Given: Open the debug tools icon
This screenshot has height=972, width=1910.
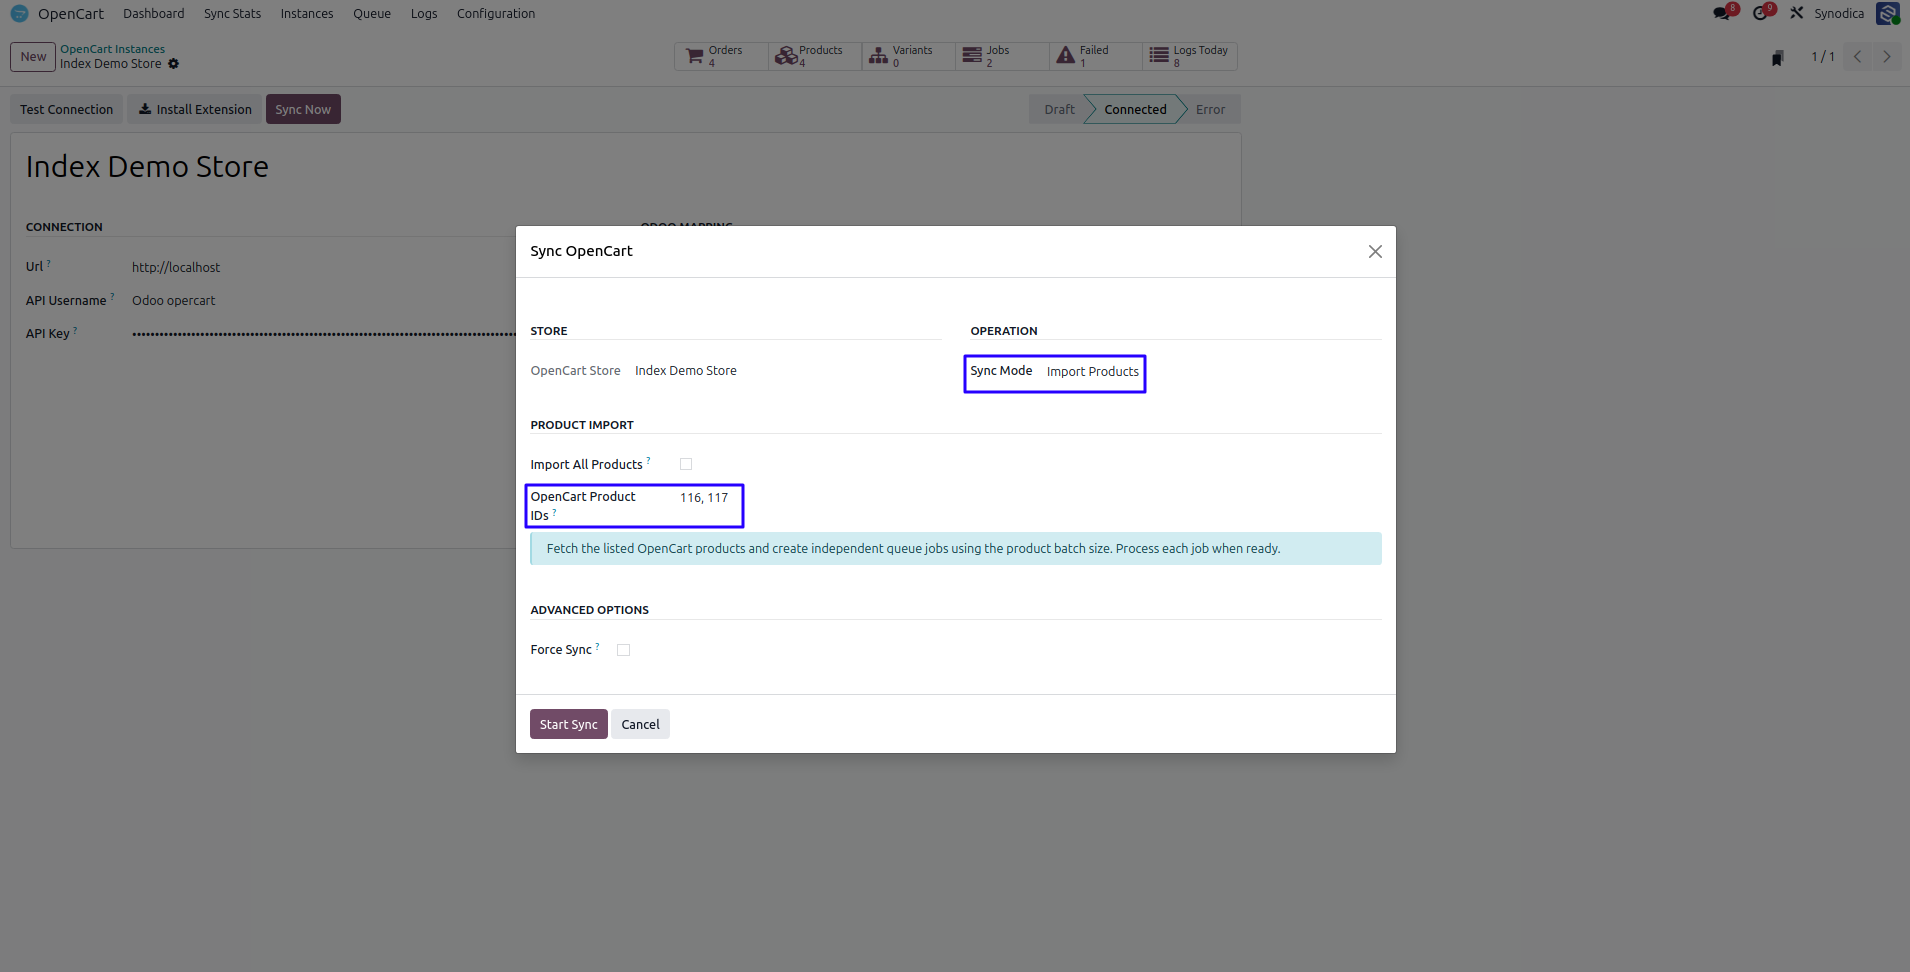Looking at the screenshot, I should (1797, 13).
